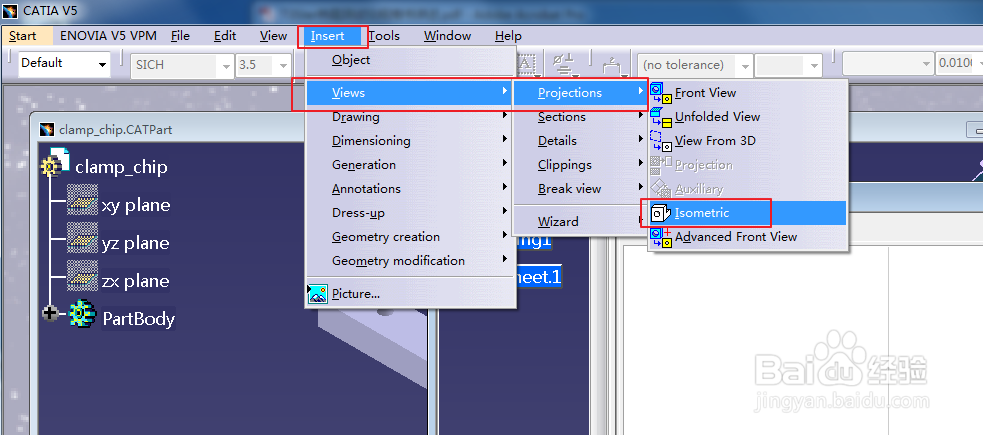Open the Window menu

pos(448,36)
